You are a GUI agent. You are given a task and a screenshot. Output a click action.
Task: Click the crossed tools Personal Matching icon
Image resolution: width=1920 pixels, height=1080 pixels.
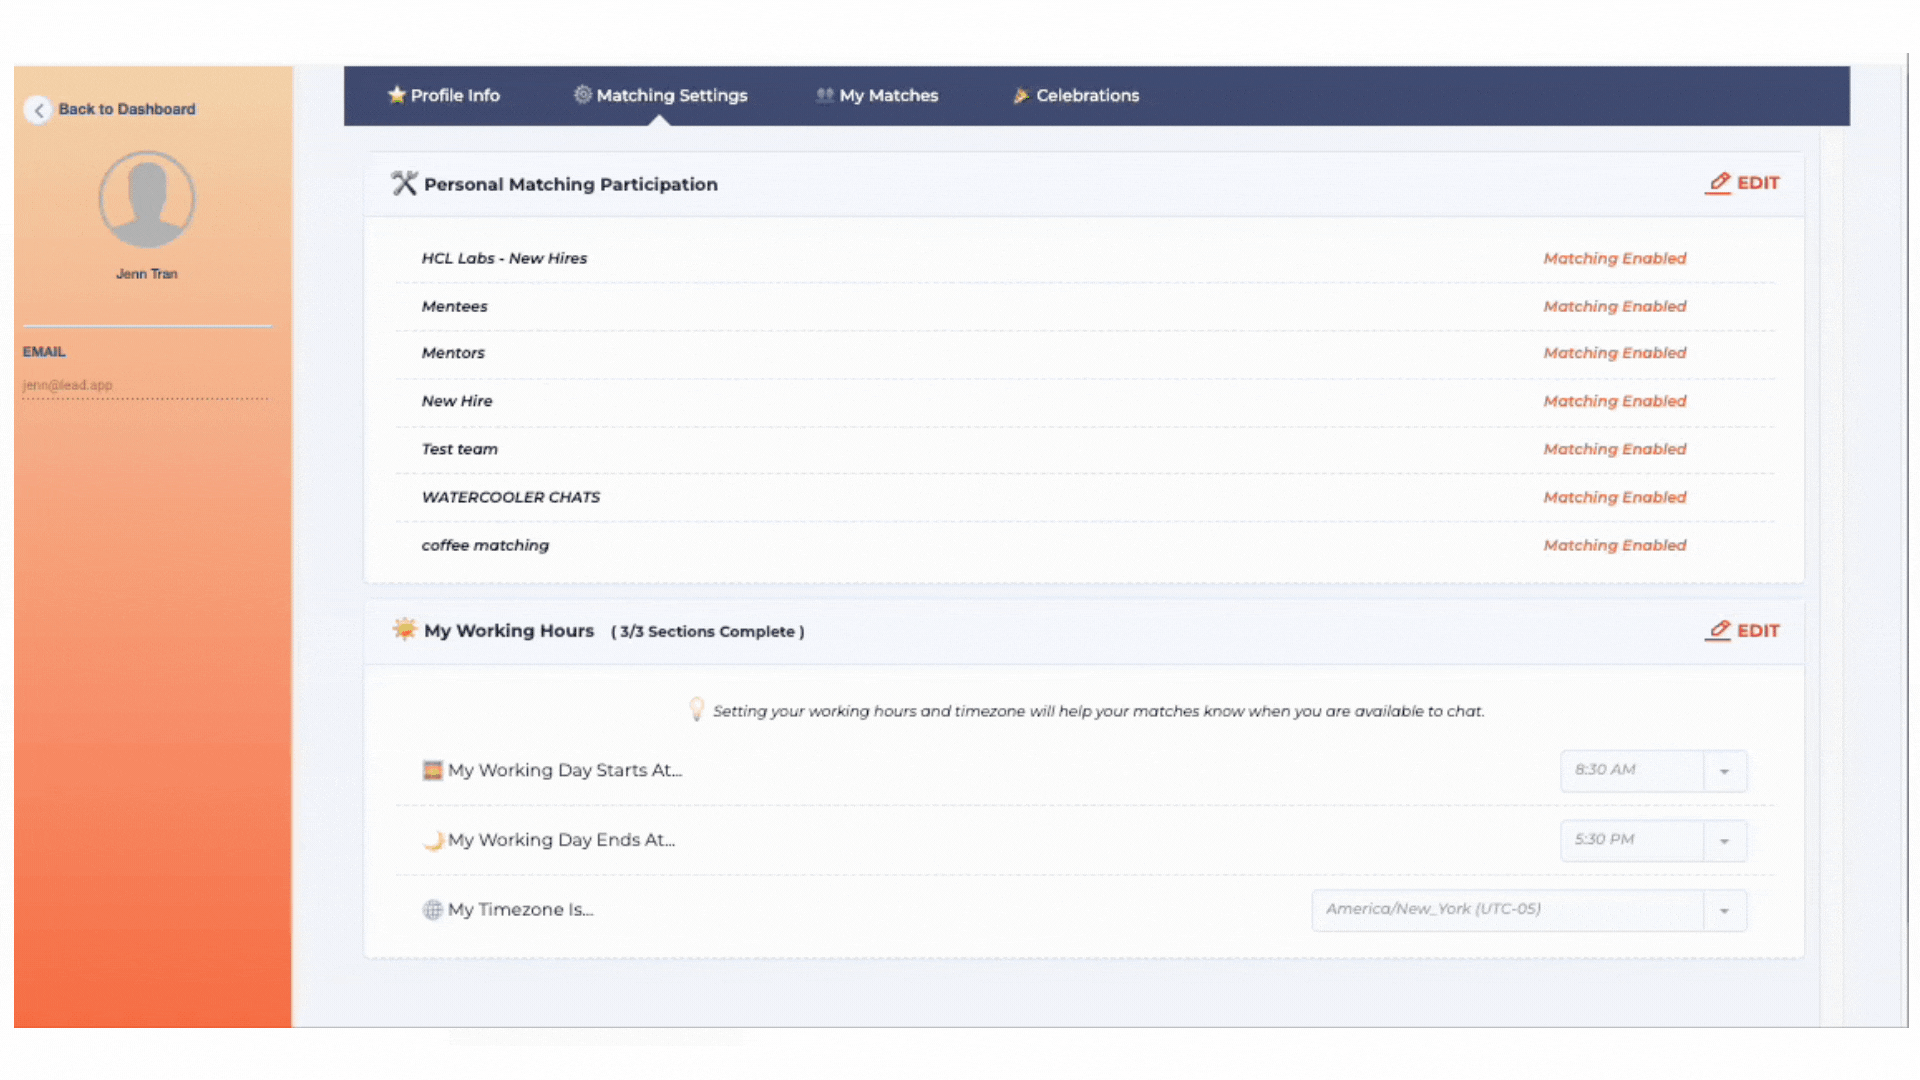[404, 183]
